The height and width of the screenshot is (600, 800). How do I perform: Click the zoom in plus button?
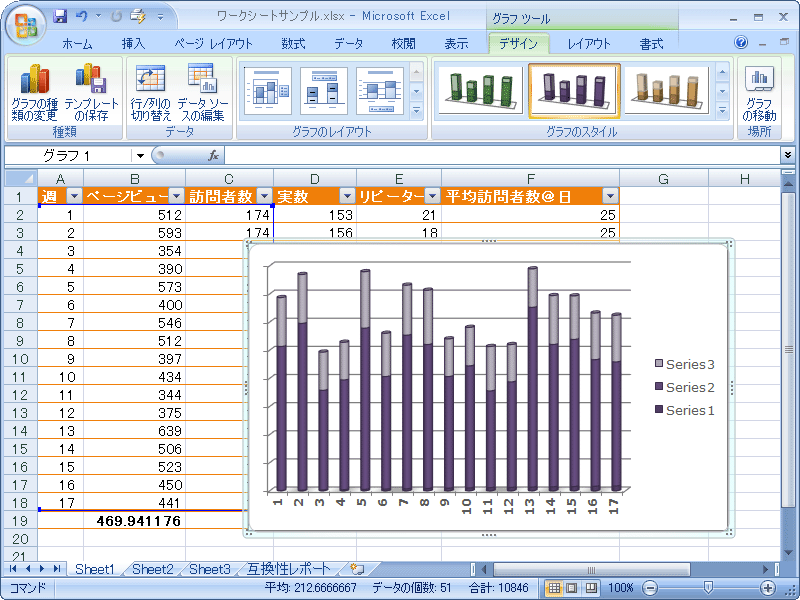(x=768, y=588)
